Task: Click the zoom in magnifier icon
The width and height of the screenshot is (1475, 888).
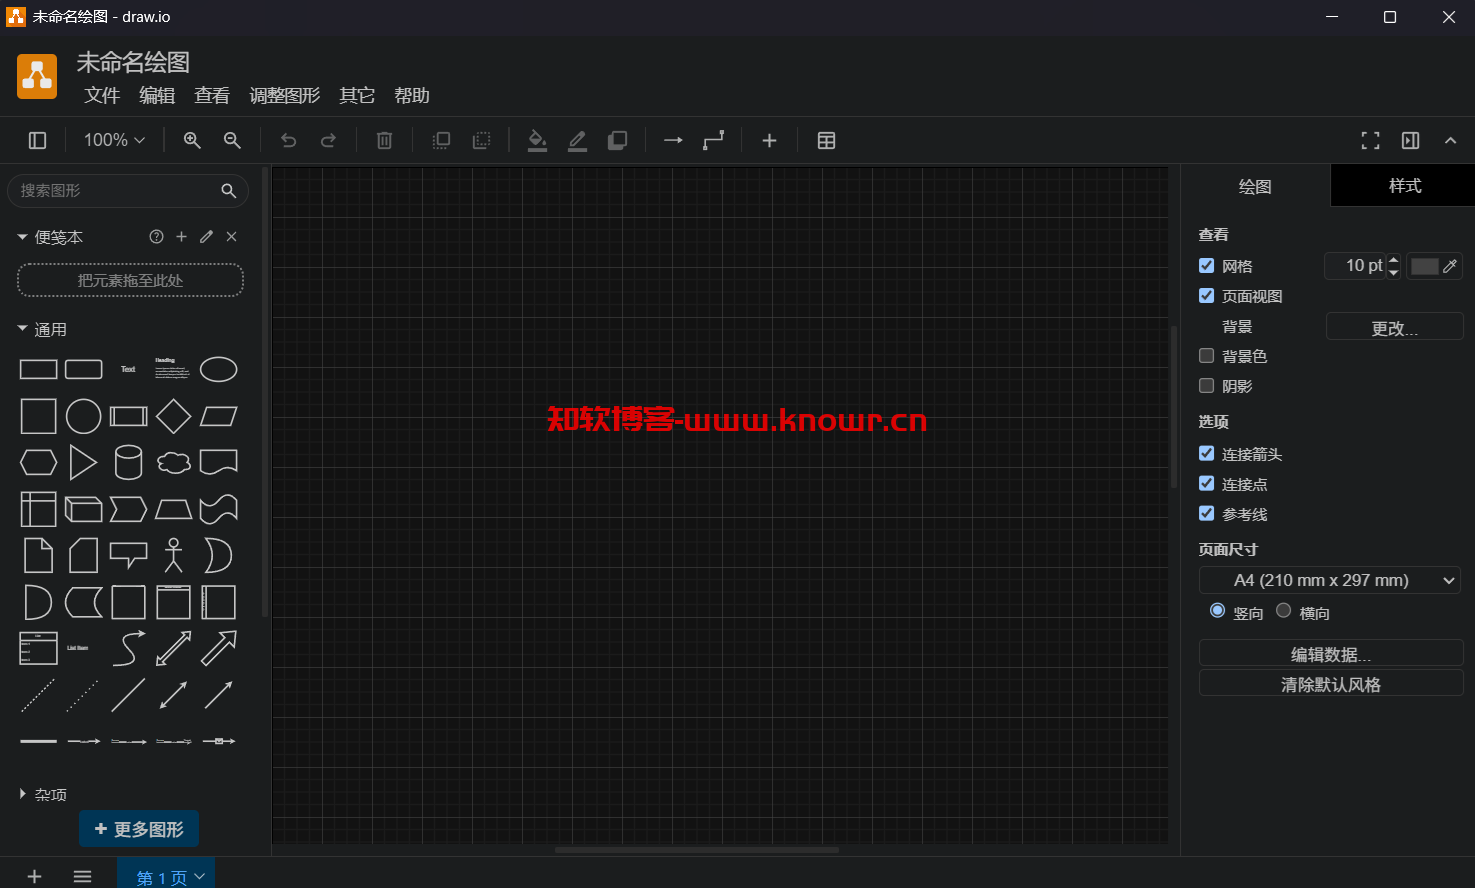Action: pyautogui.click(x=192, y=141)
